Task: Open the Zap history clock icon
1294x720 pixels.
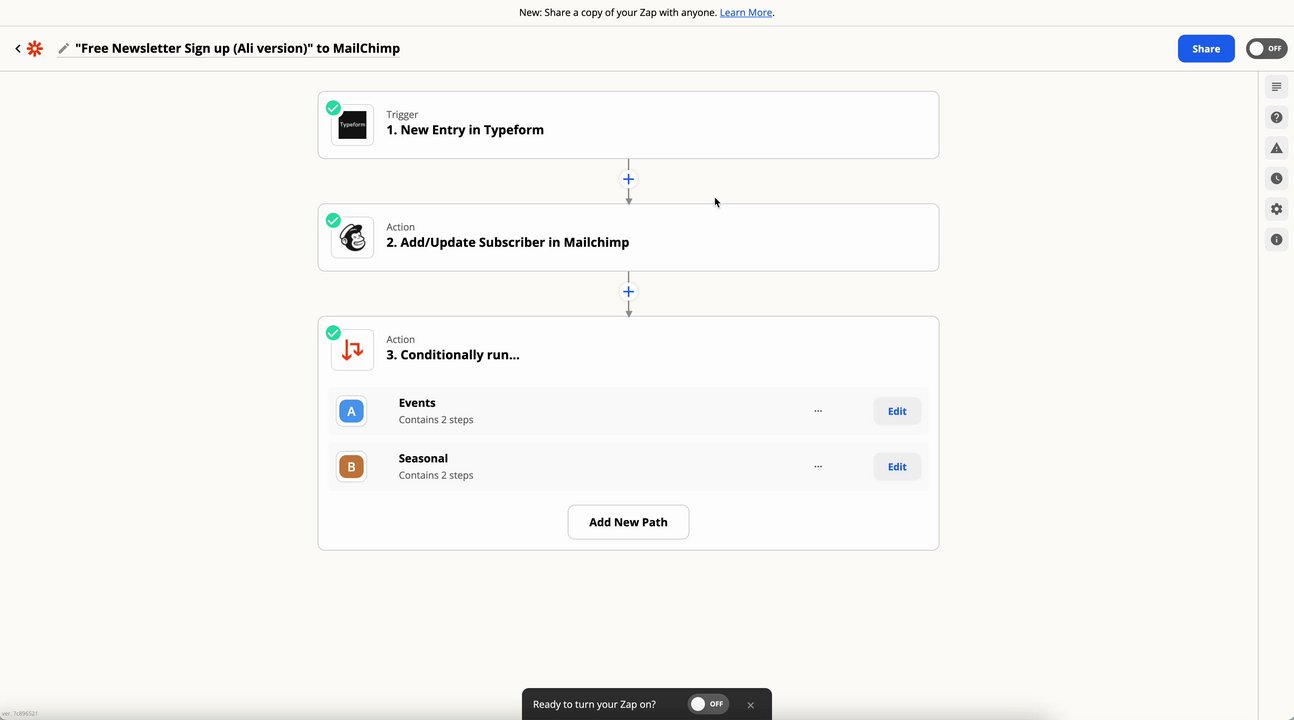Action: (1276, 179)
